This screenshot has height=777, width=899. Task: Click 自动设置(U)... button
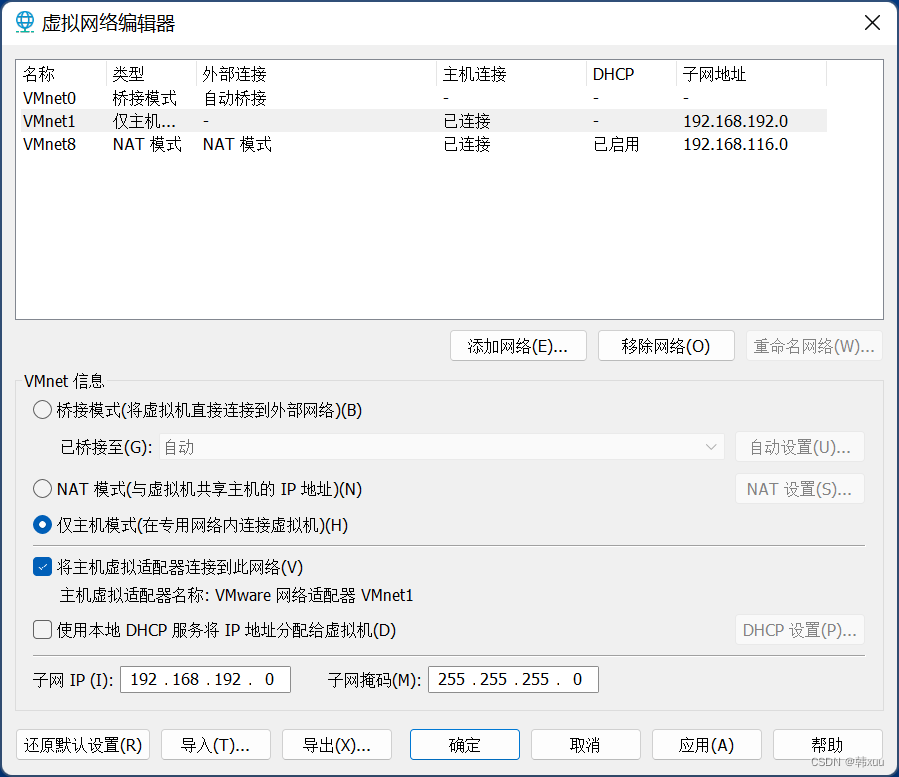pos(800,447)
